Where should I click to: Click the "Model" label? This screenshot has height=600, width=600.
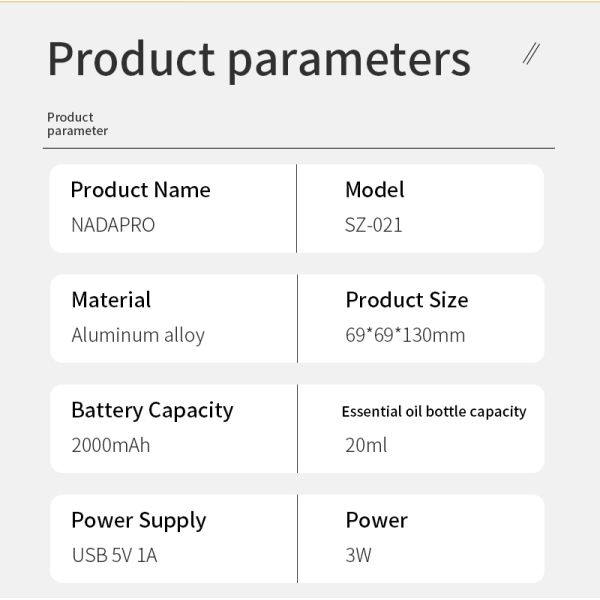coord(375,190)
